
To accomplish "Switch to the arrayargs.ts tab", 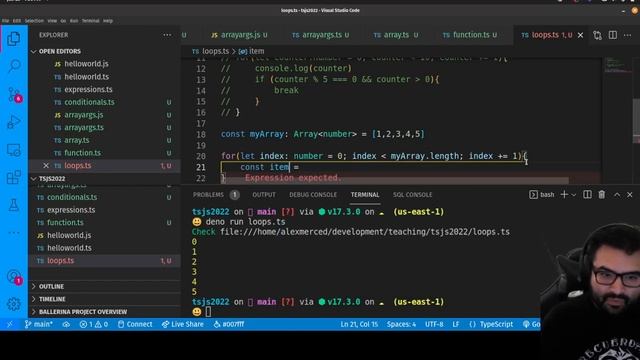I will click(x=321, y=35).
